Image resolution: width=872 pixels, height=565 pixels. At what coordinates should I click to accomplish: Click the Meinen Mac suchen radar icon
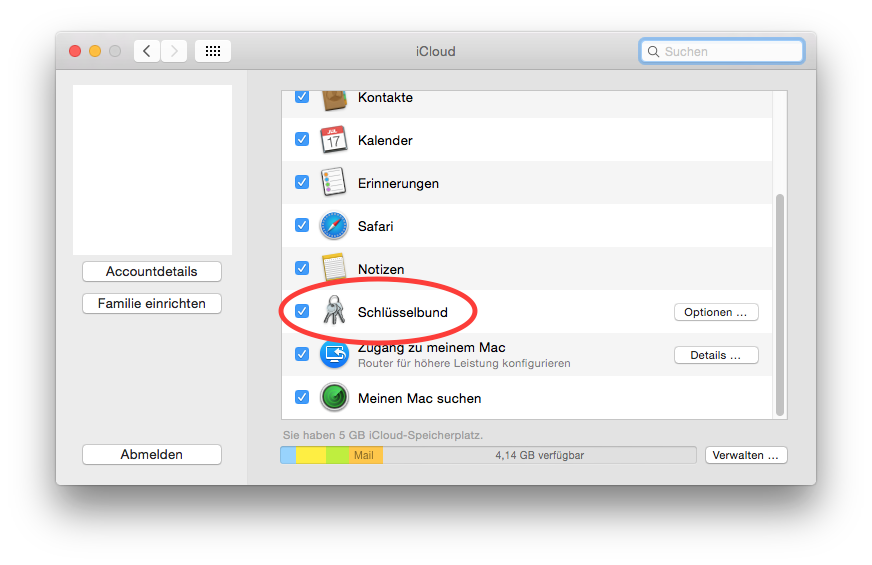click(334, 397)
